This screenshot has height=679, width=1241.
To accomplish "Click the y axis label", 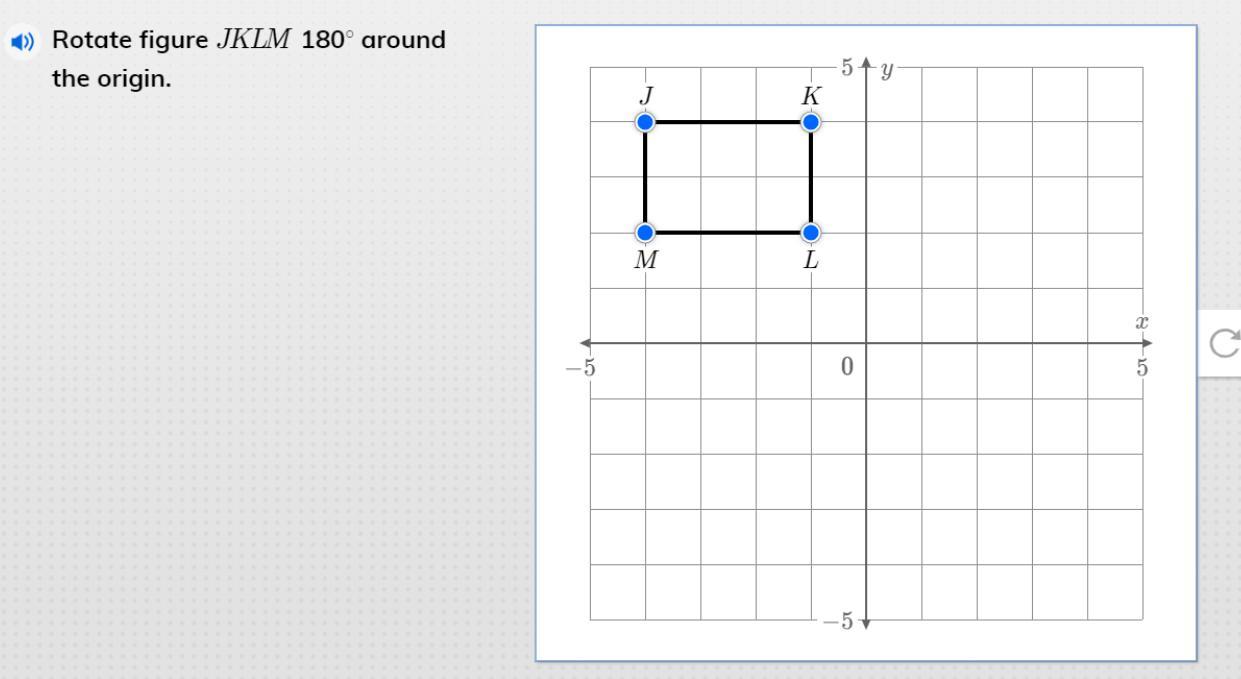I will 885,69.
